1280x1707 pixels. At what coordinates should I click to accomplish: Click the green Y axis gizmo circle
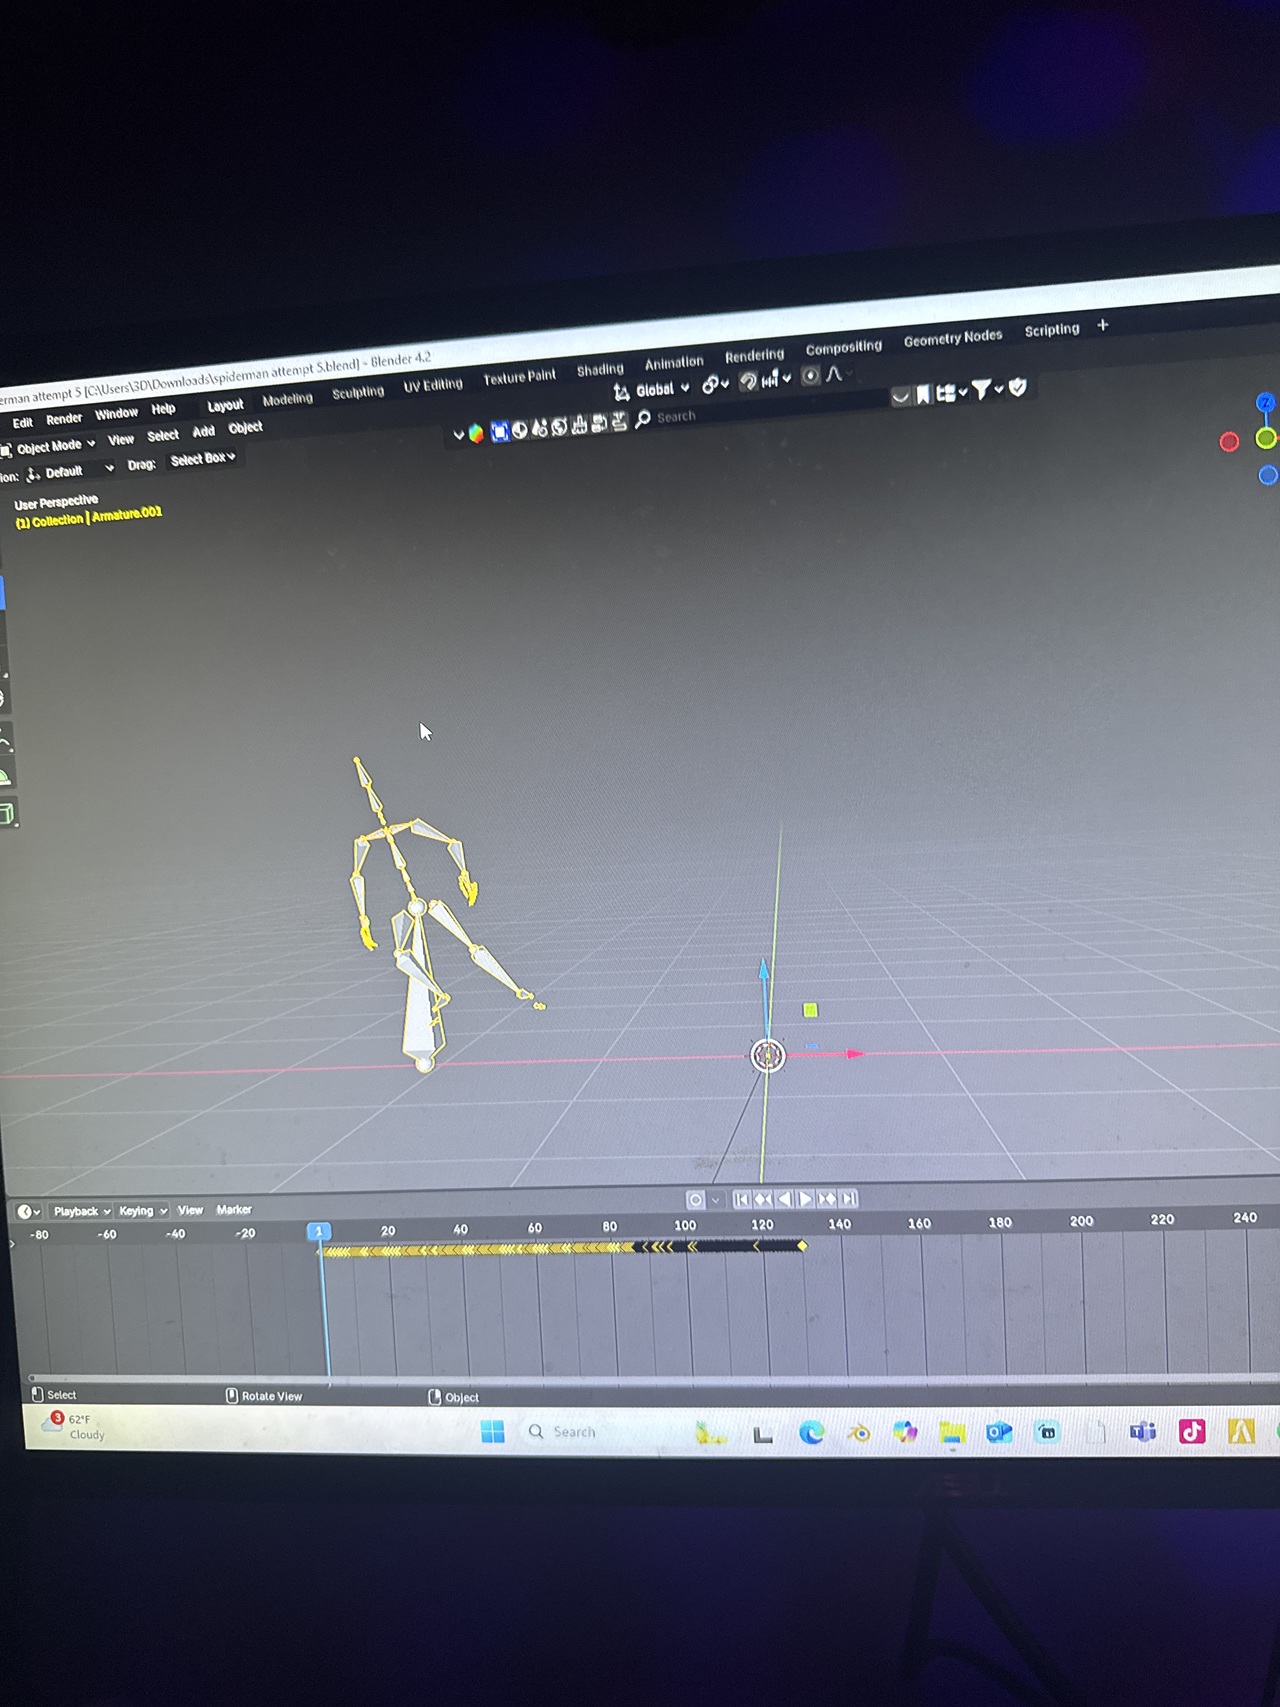tap(1266, 438)
